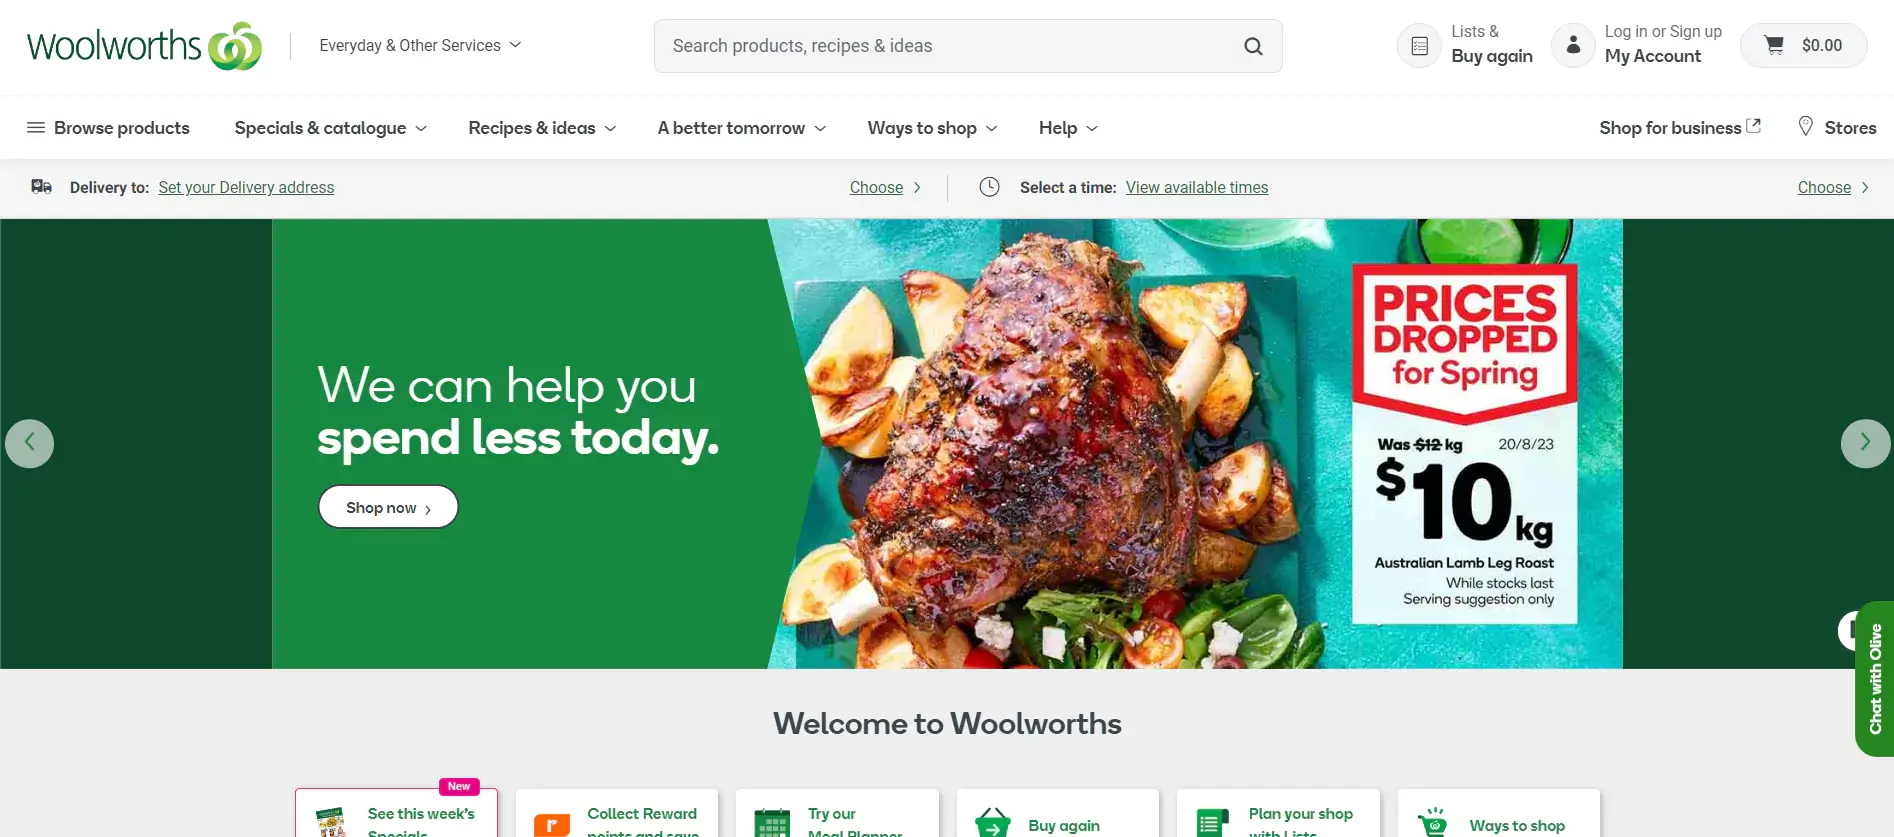The image size is (1894, 837).
Task: Expand the Specials & catalogue menu
Action: (331, 128)
